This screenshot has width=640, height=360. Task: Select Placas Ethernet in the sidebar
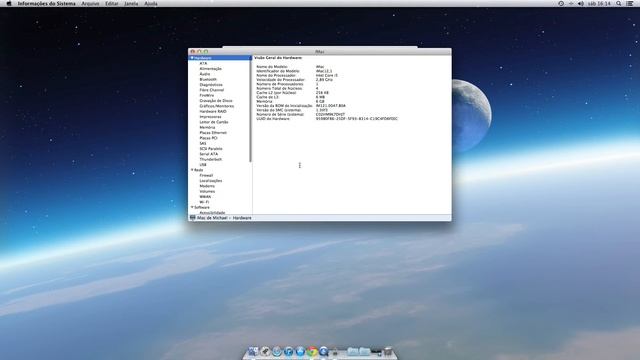[x=213, y=133]
